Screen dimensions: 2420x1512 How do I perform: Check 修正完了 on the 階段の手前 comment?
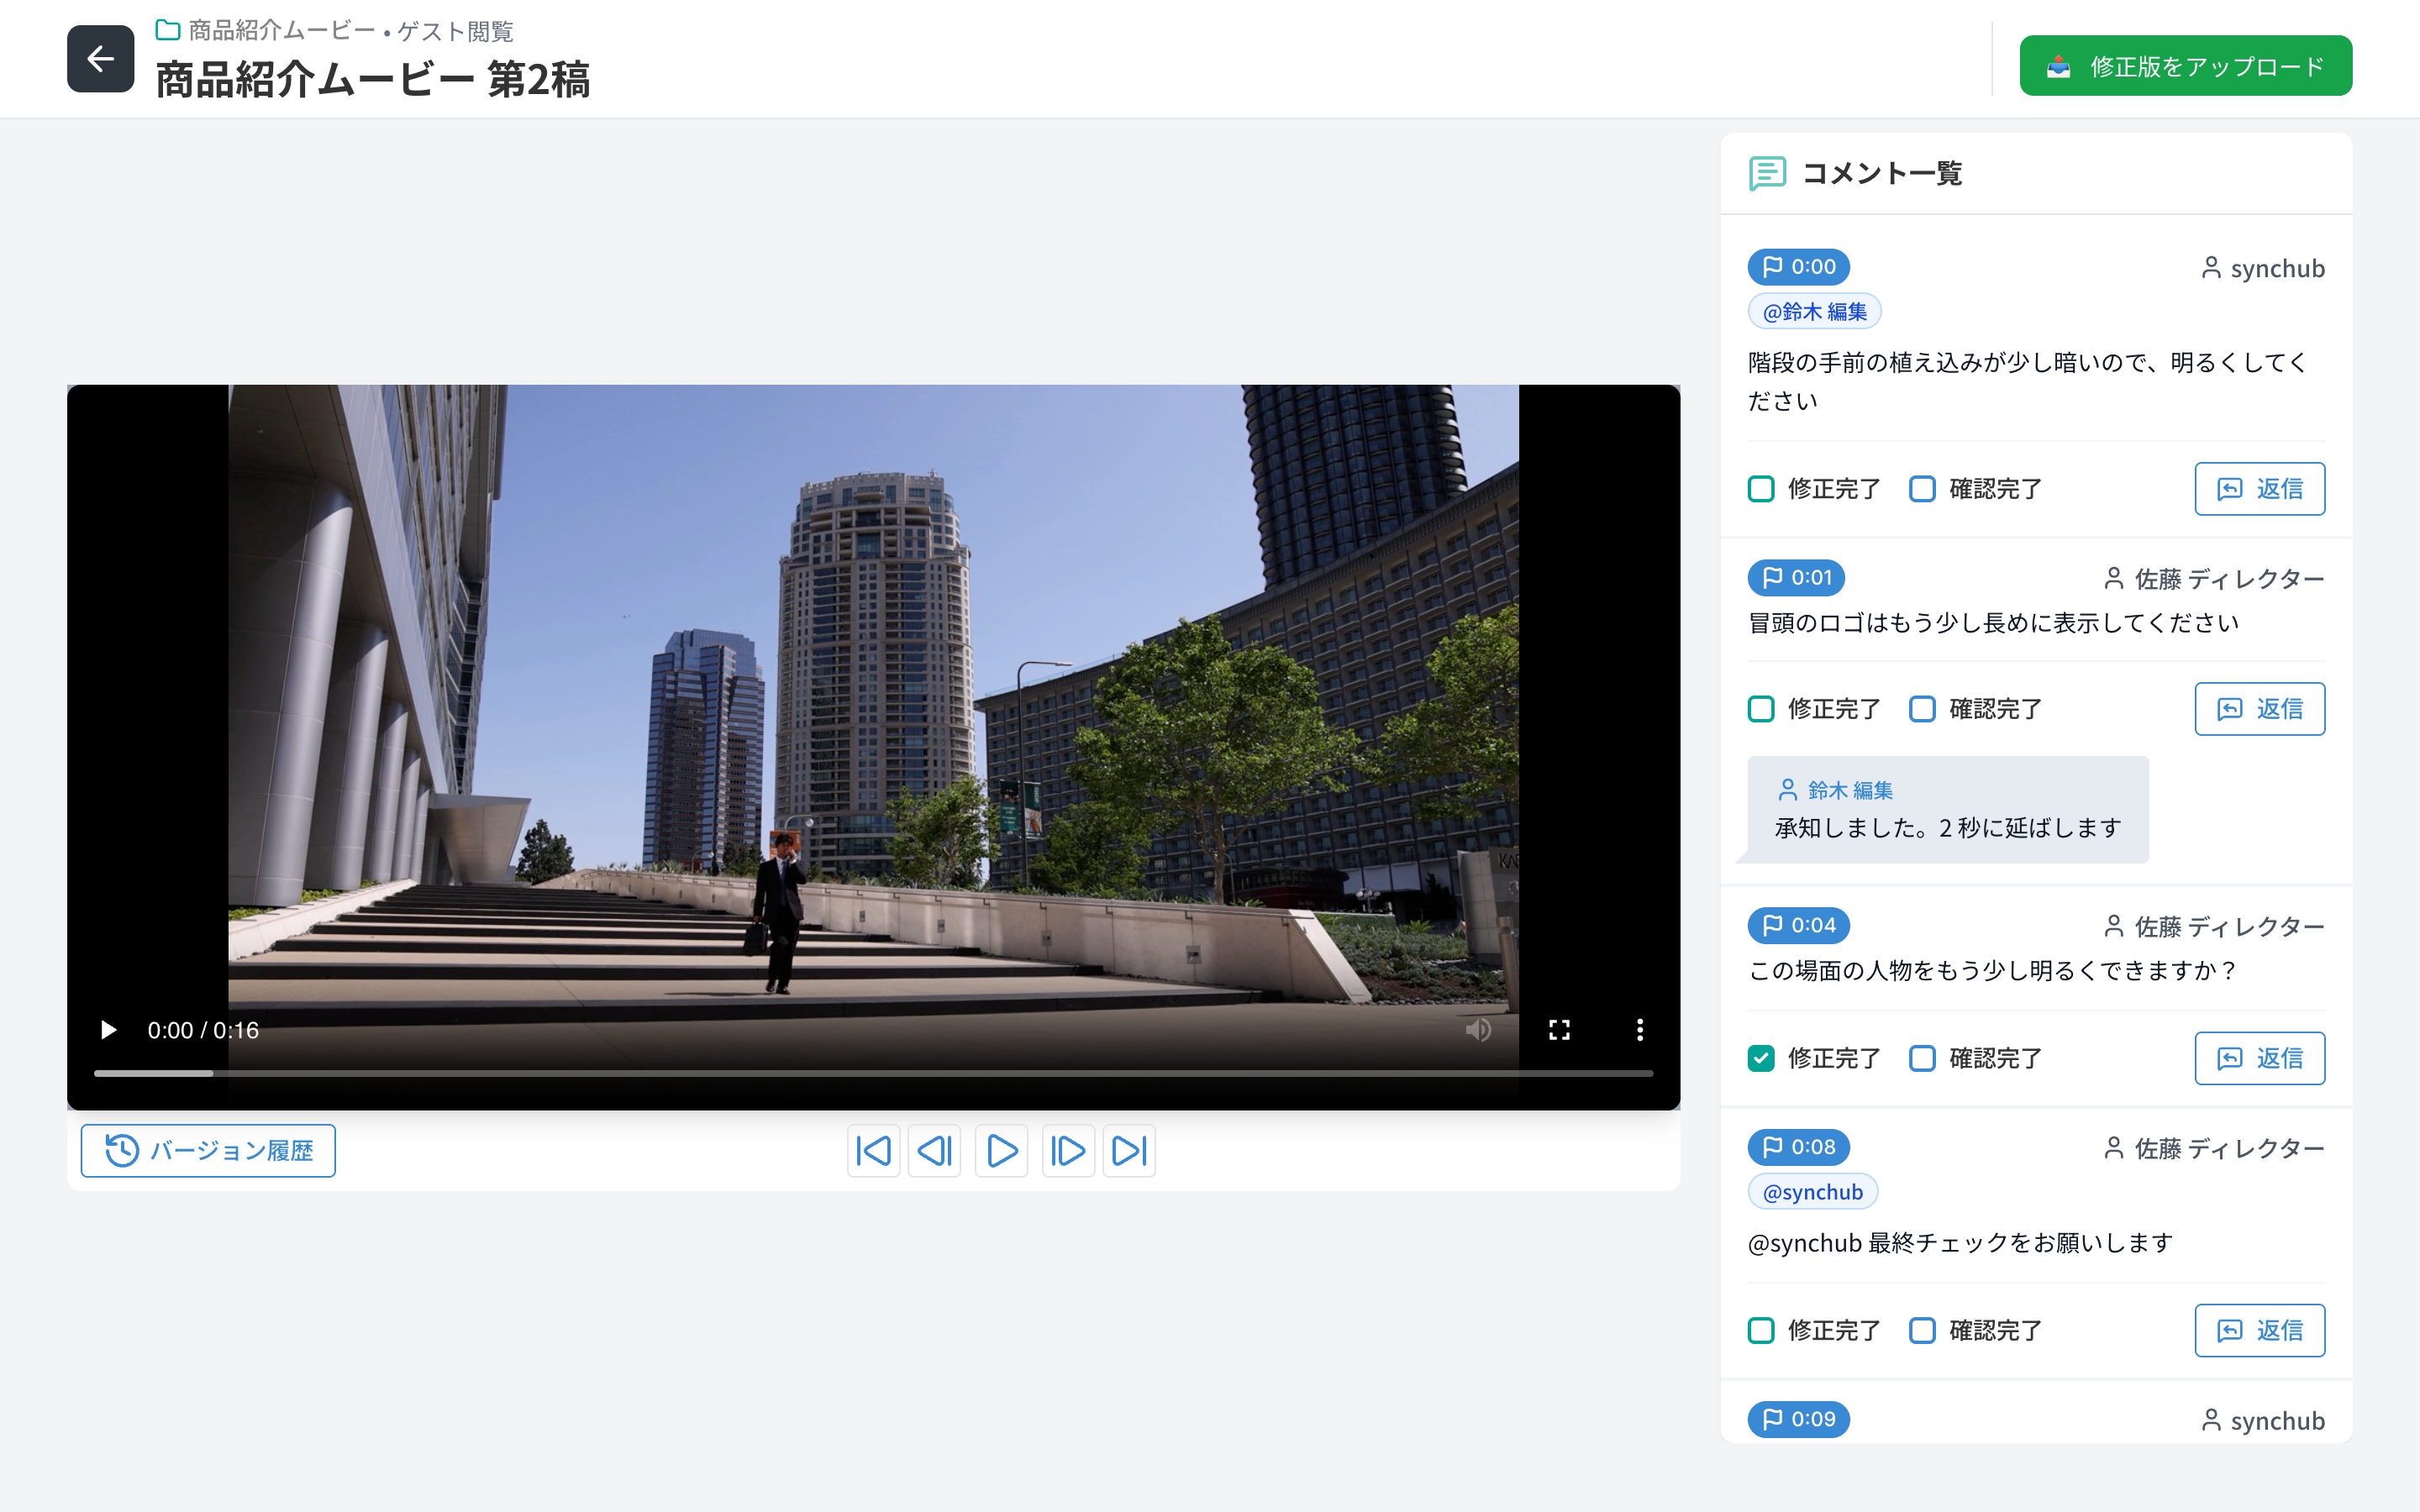1761,489
